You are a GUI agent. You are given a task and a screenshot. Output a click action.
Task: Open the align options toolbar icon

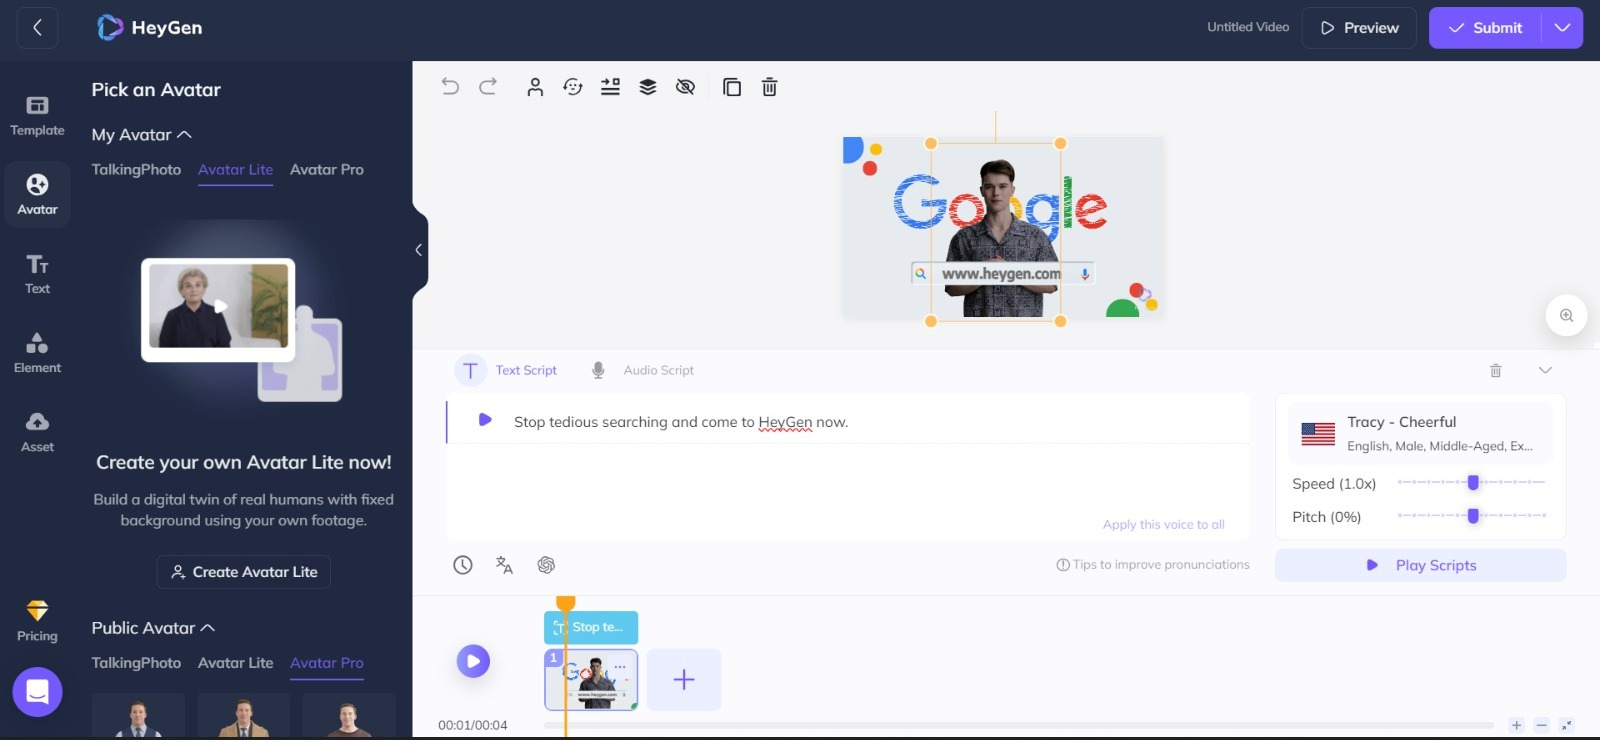tap(610, 87)
